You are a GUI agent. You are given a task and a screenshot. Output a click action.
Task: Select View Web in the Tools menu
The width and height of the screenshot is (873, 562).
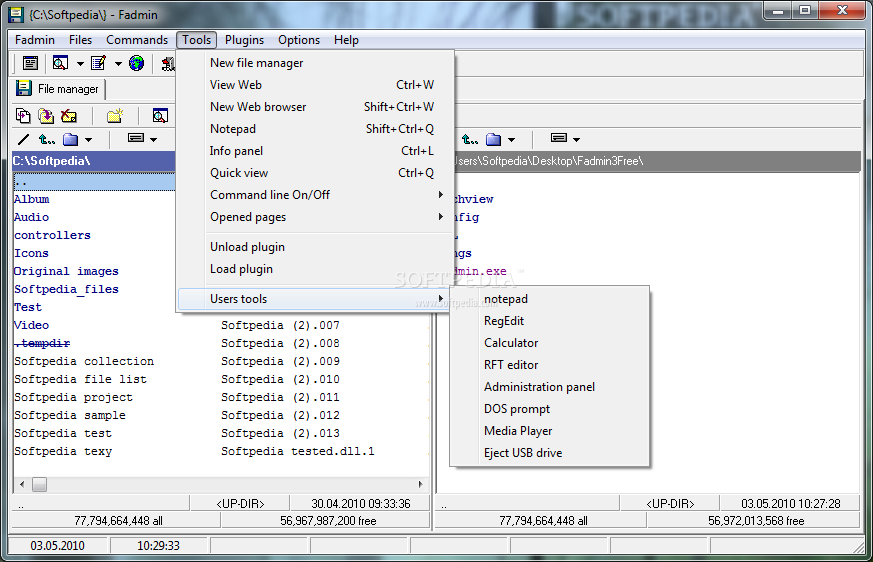(315, 85)
